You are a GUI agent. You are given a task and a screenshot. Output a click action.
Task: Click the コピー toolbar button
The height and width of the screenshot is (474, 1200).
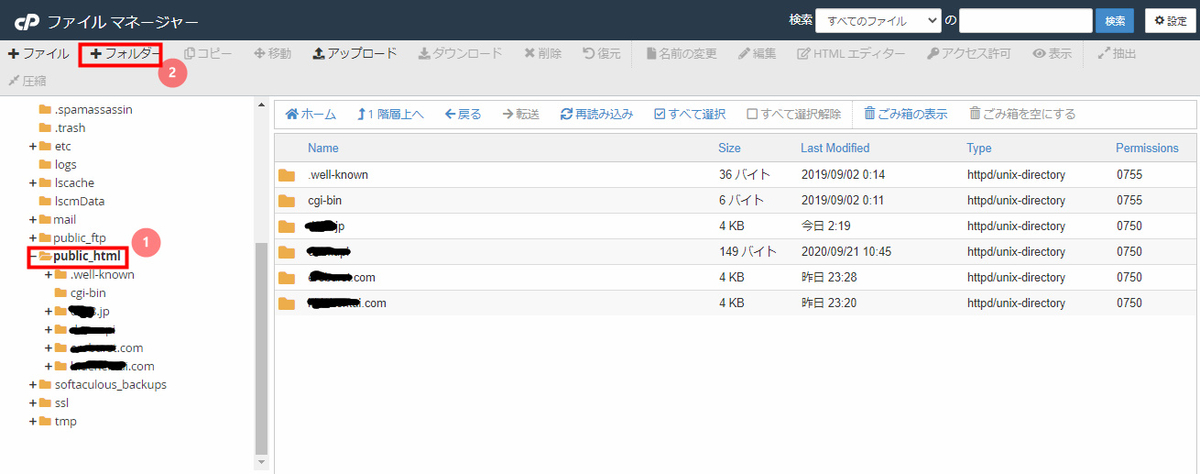[x=208, y=53]
